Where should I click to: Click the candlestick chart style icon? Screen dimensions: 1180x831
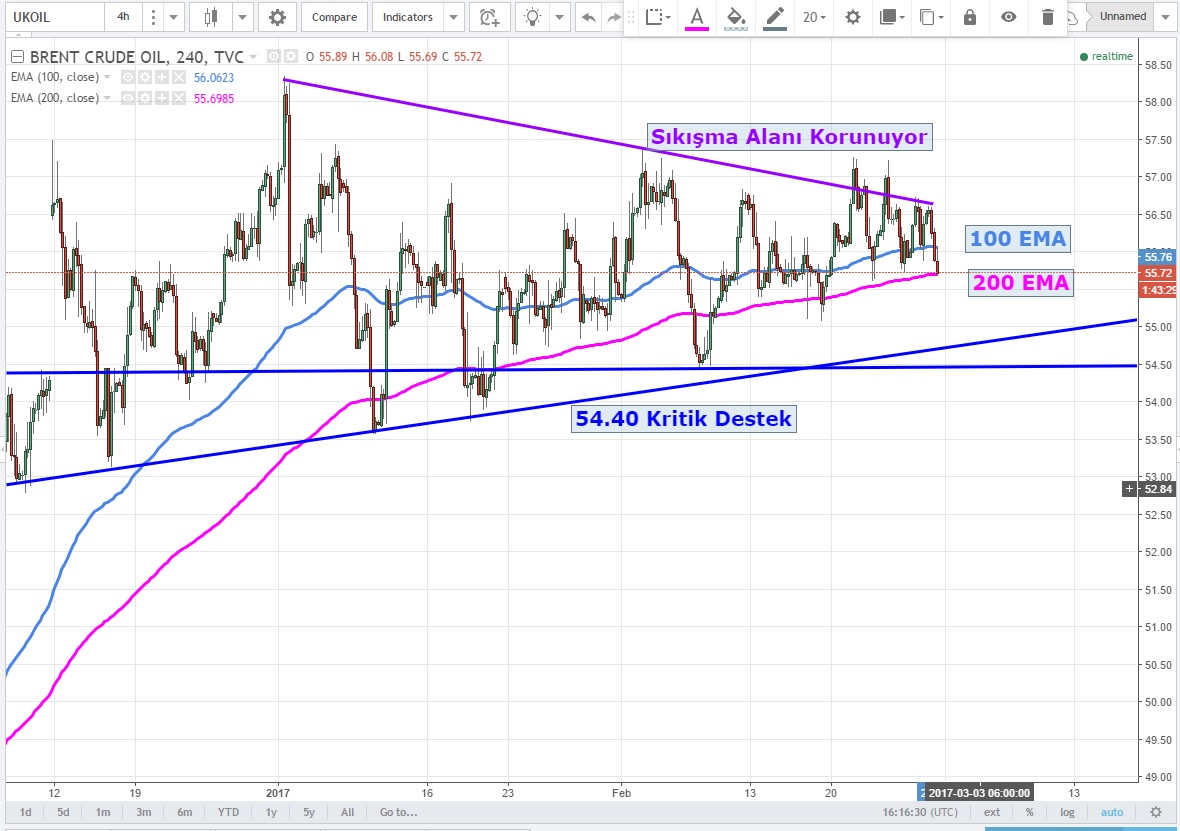[210, 17]
